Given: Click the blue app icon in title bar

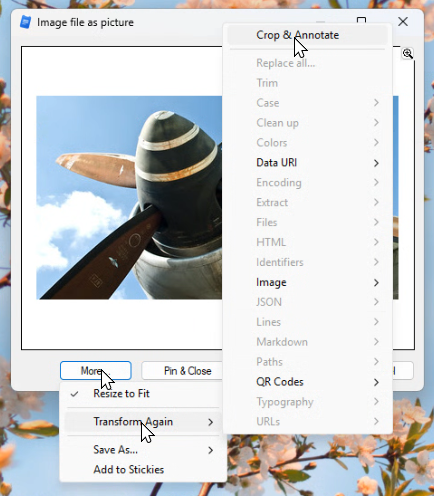Looking at the screenshot, I should [x=25, y=22].
